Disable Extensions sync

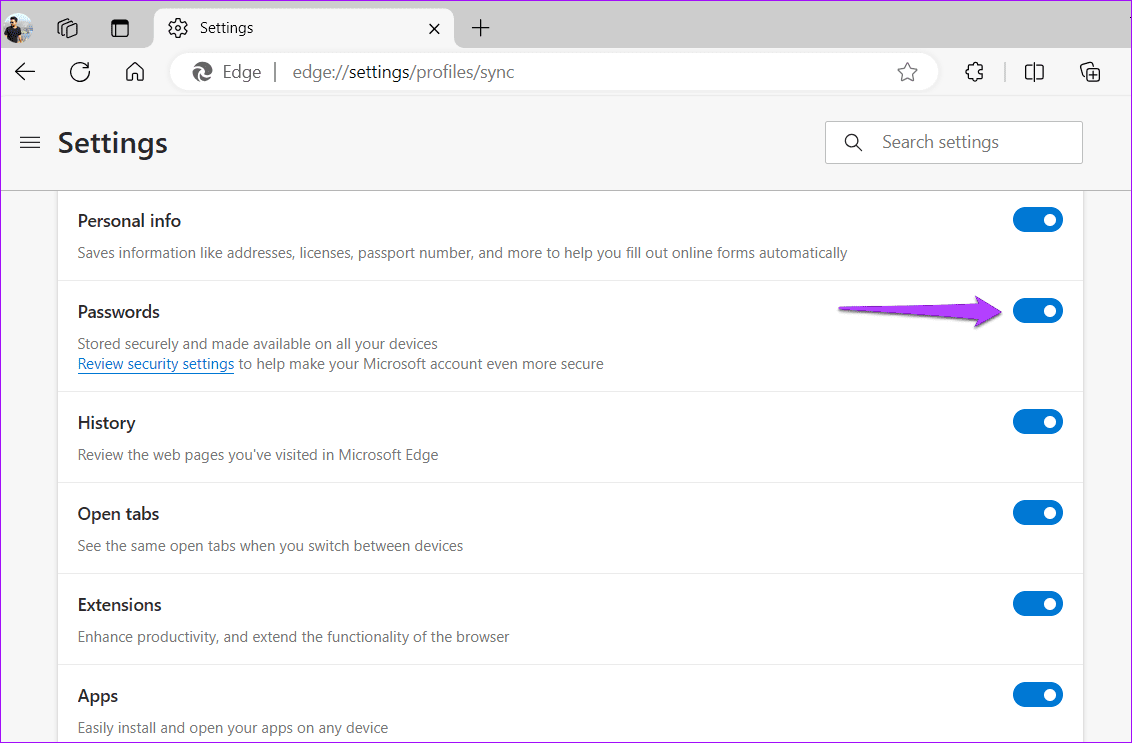coord(1038,603)
